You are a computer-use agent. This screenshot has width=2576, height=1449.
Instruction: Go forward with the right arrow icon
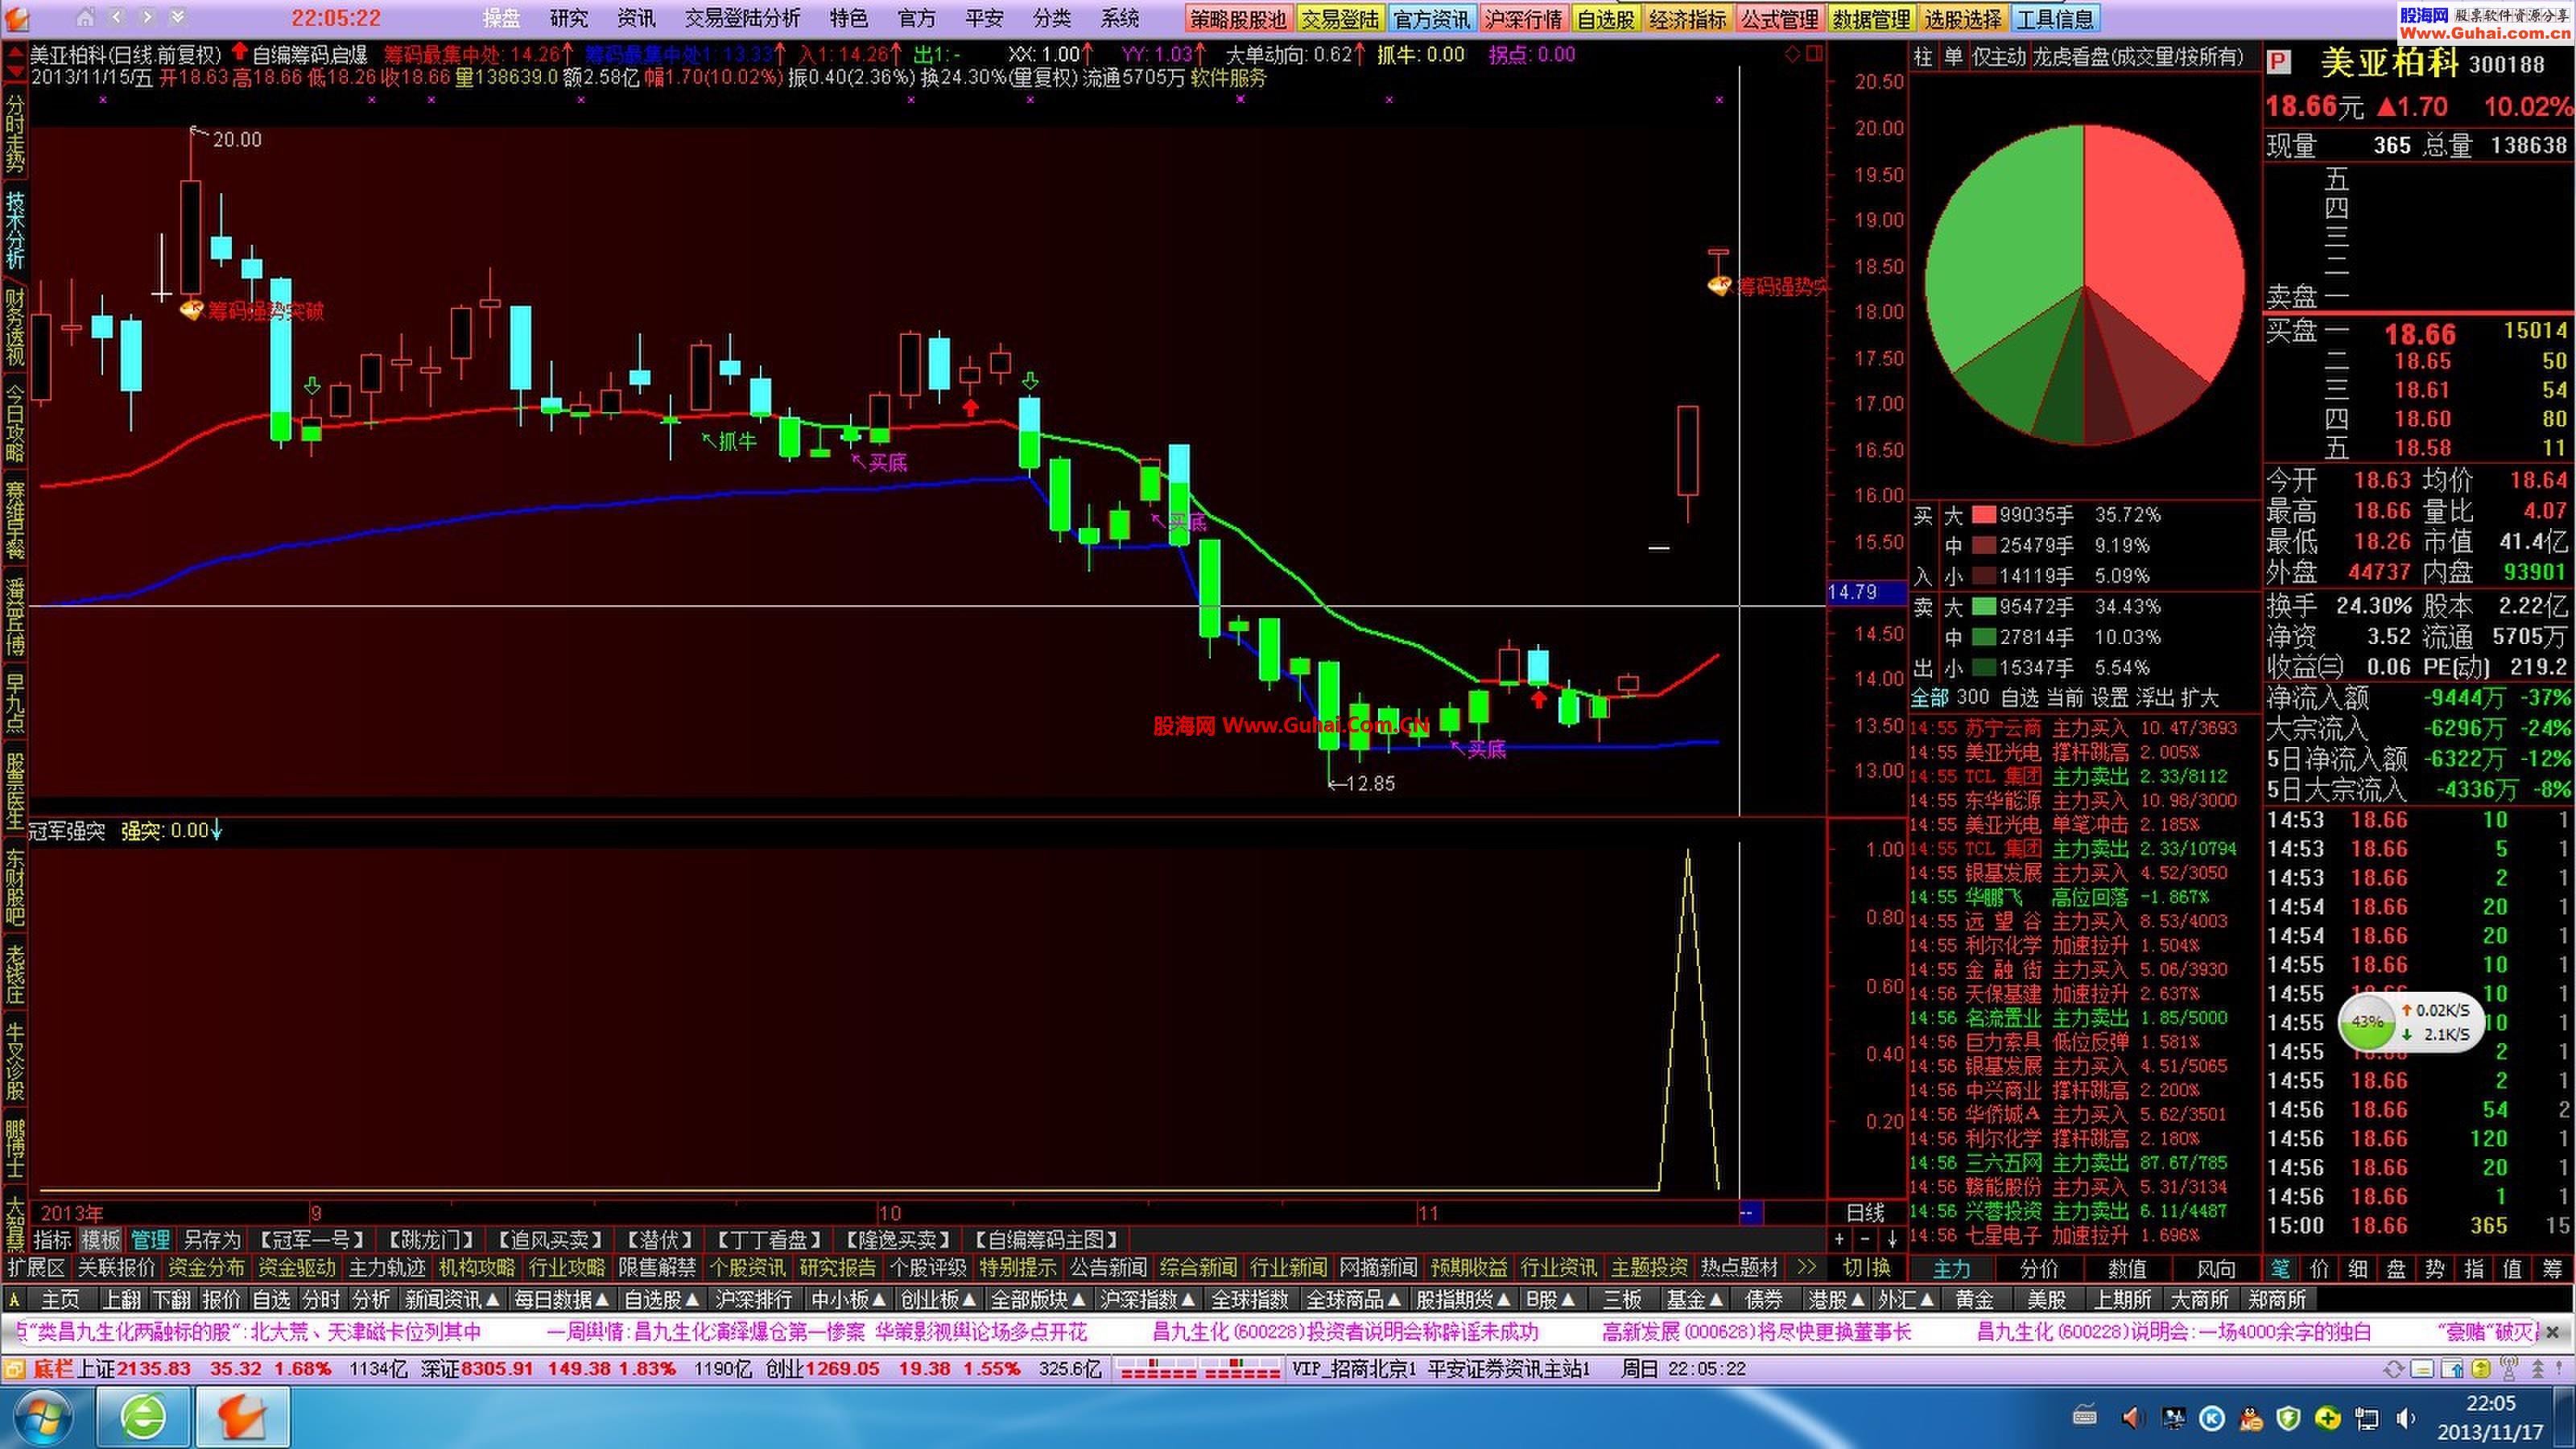click(147, 18)
